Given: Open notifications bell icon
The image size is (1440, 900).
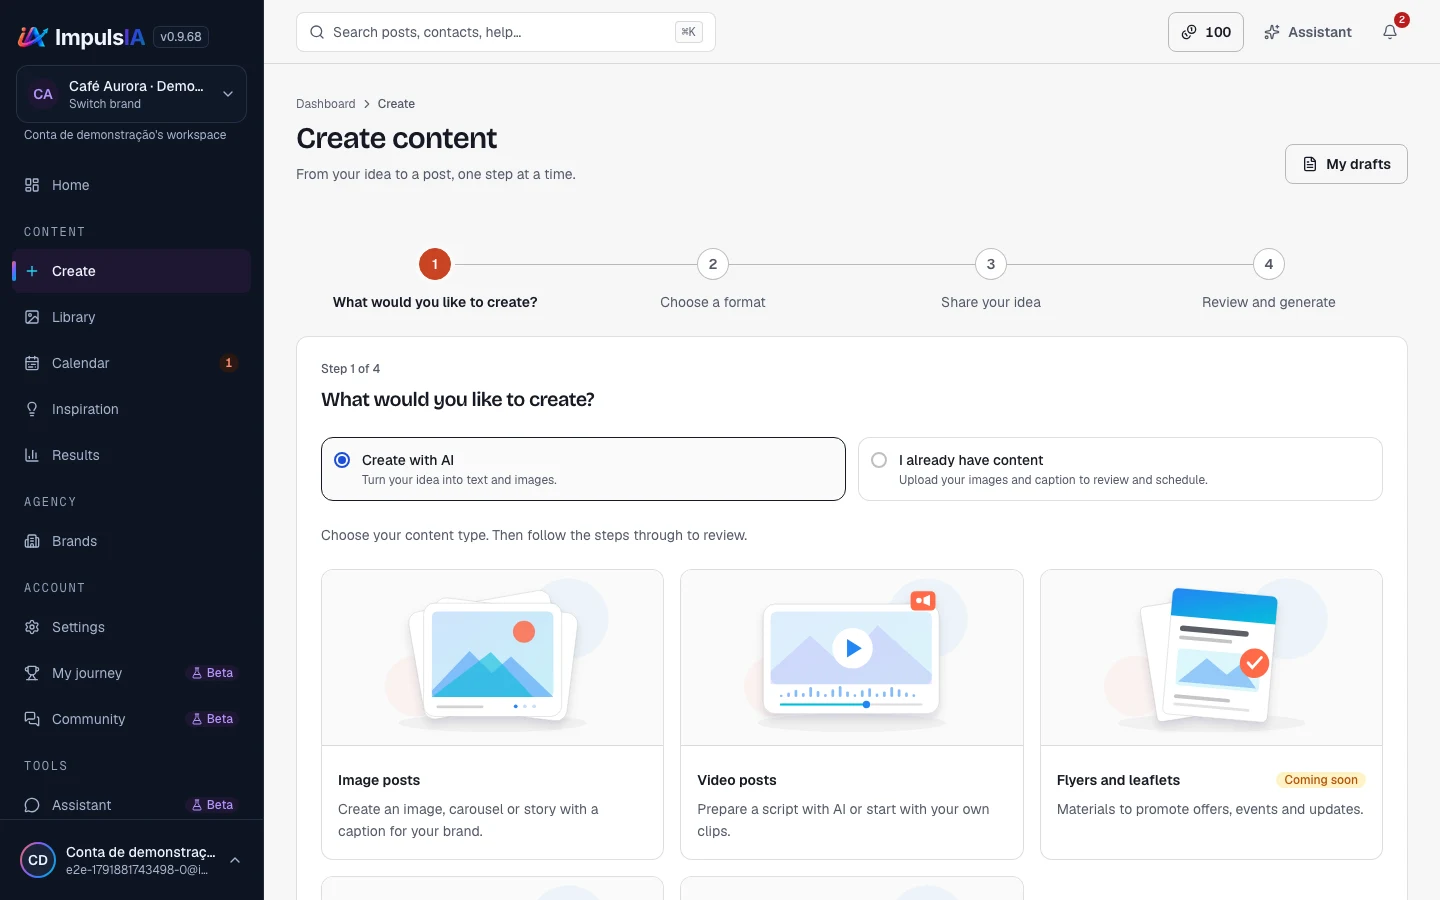Looking at the screenshot, I should [1390, 32].
